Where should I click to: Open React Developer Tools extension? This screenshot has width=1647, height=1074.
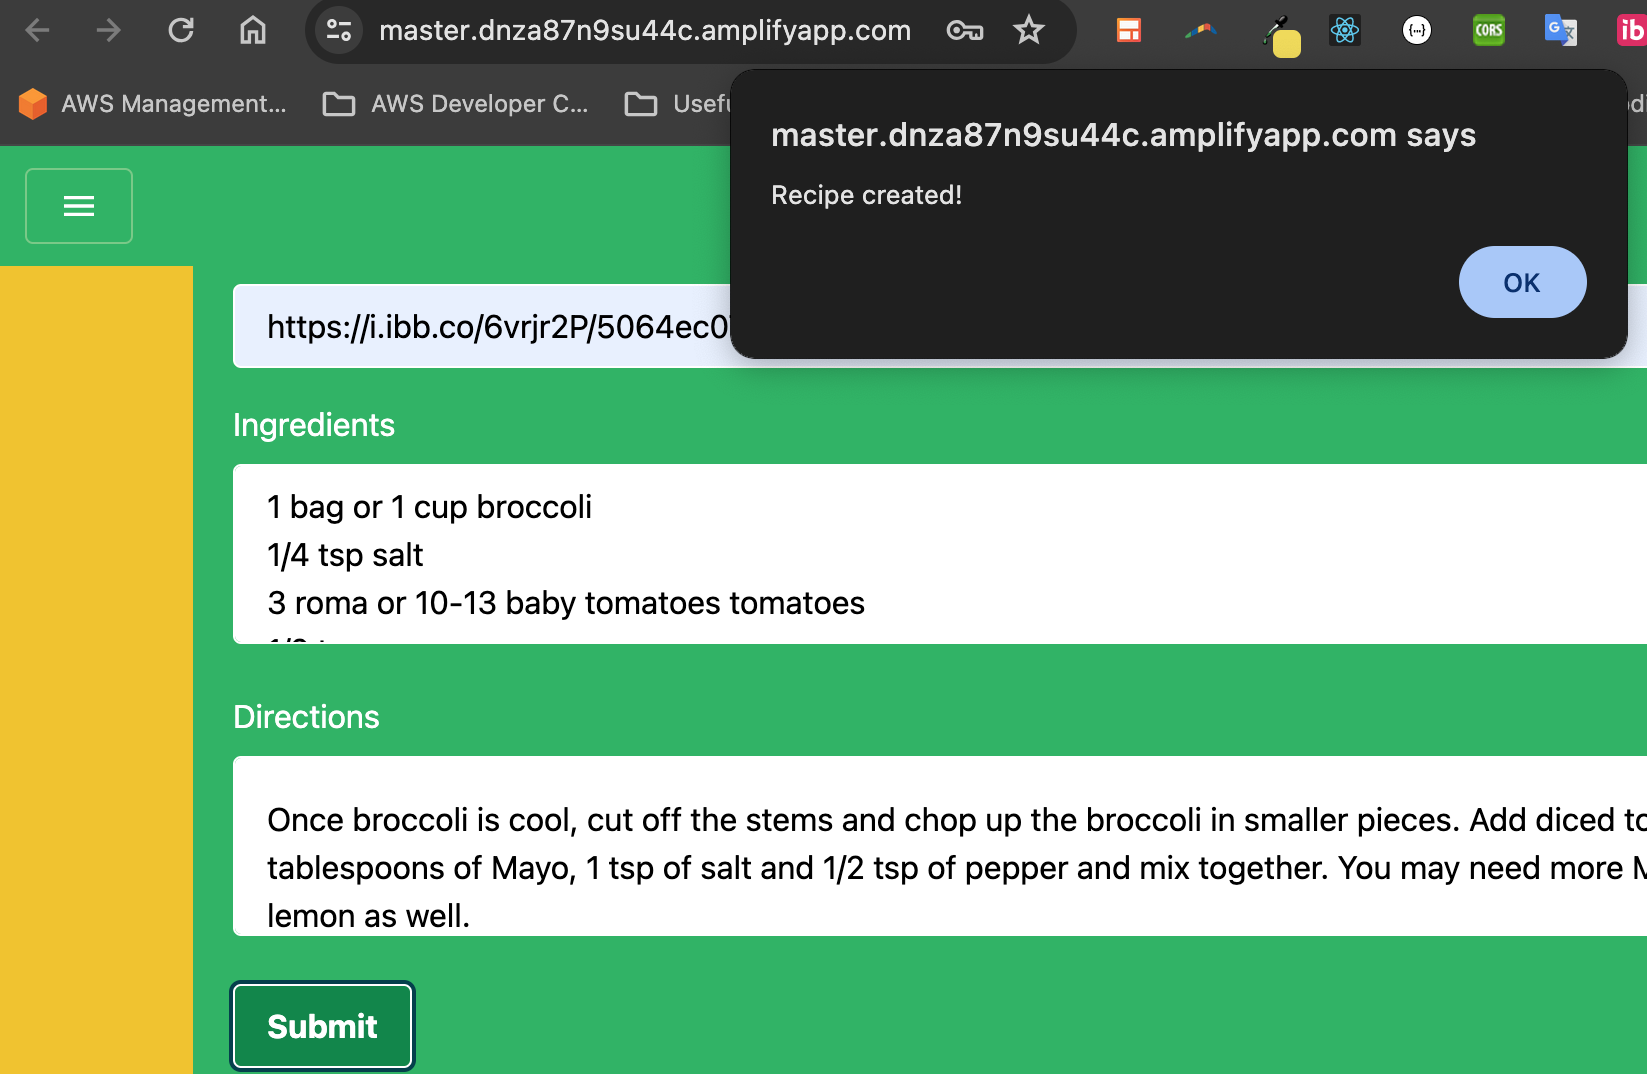click(x=1344, y=31)
